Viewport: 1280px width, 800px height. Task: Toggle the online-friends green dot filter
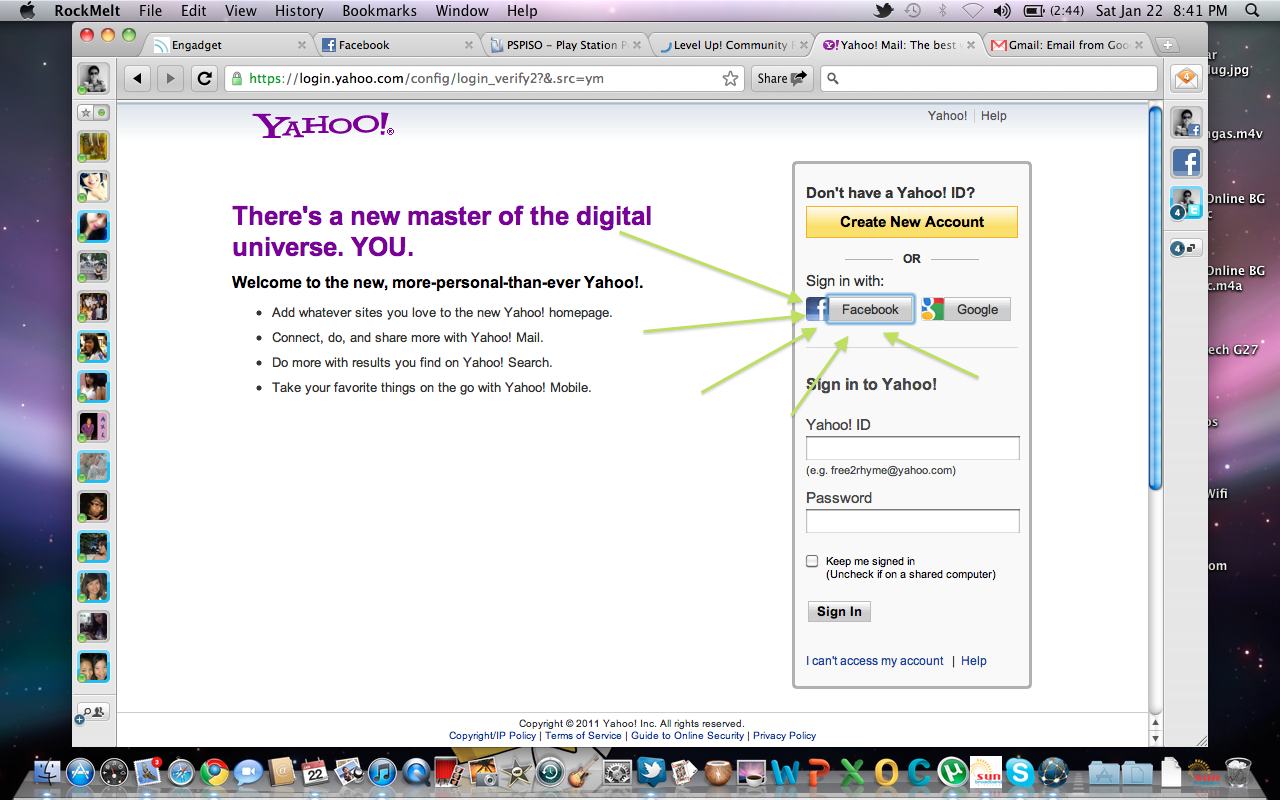click(x=102, y=113)
